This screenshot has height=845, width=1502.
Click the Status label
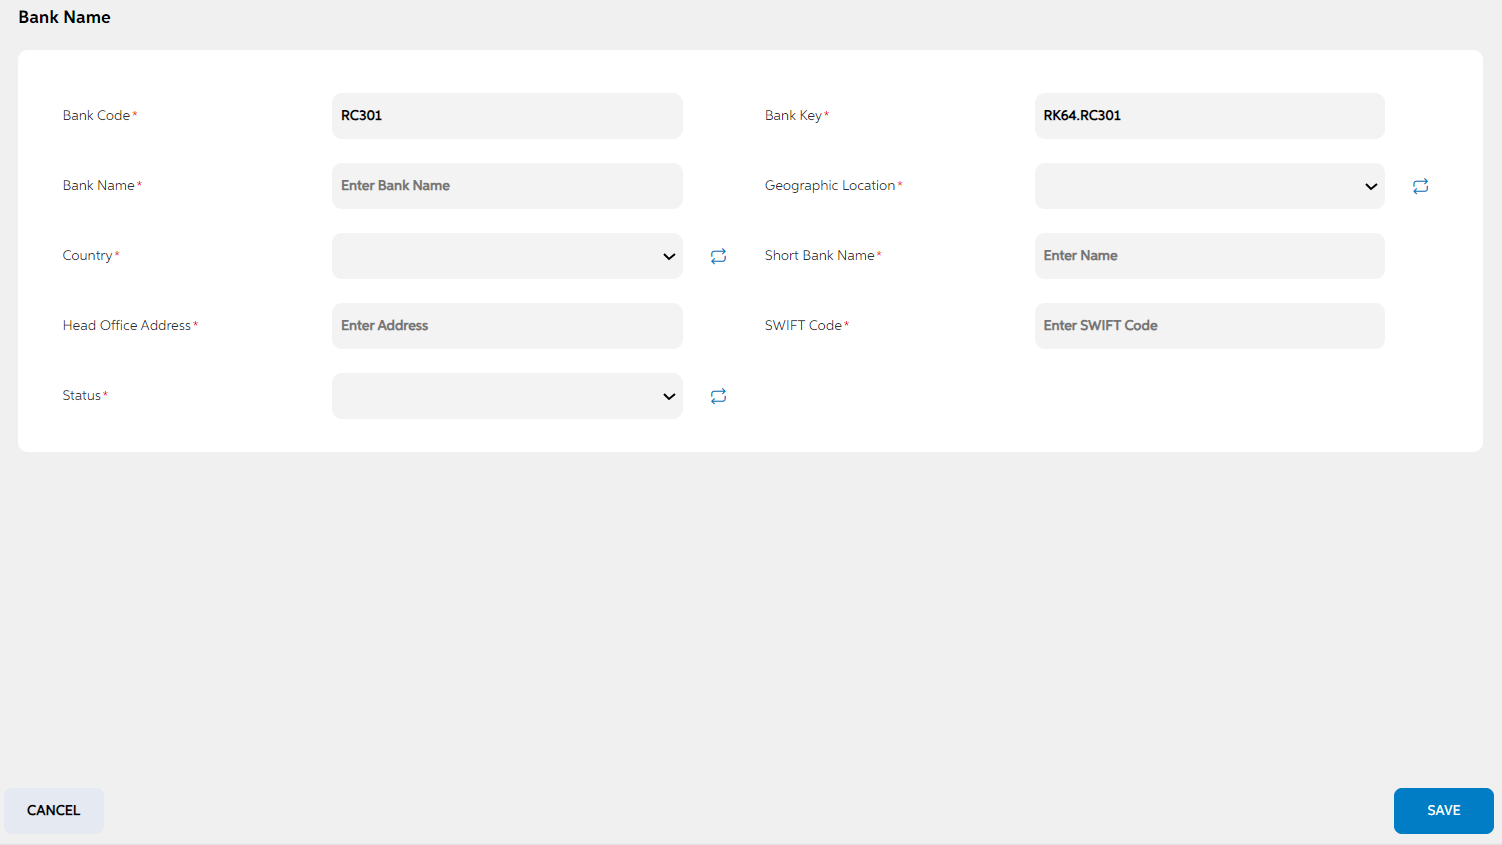click(81, 395)
